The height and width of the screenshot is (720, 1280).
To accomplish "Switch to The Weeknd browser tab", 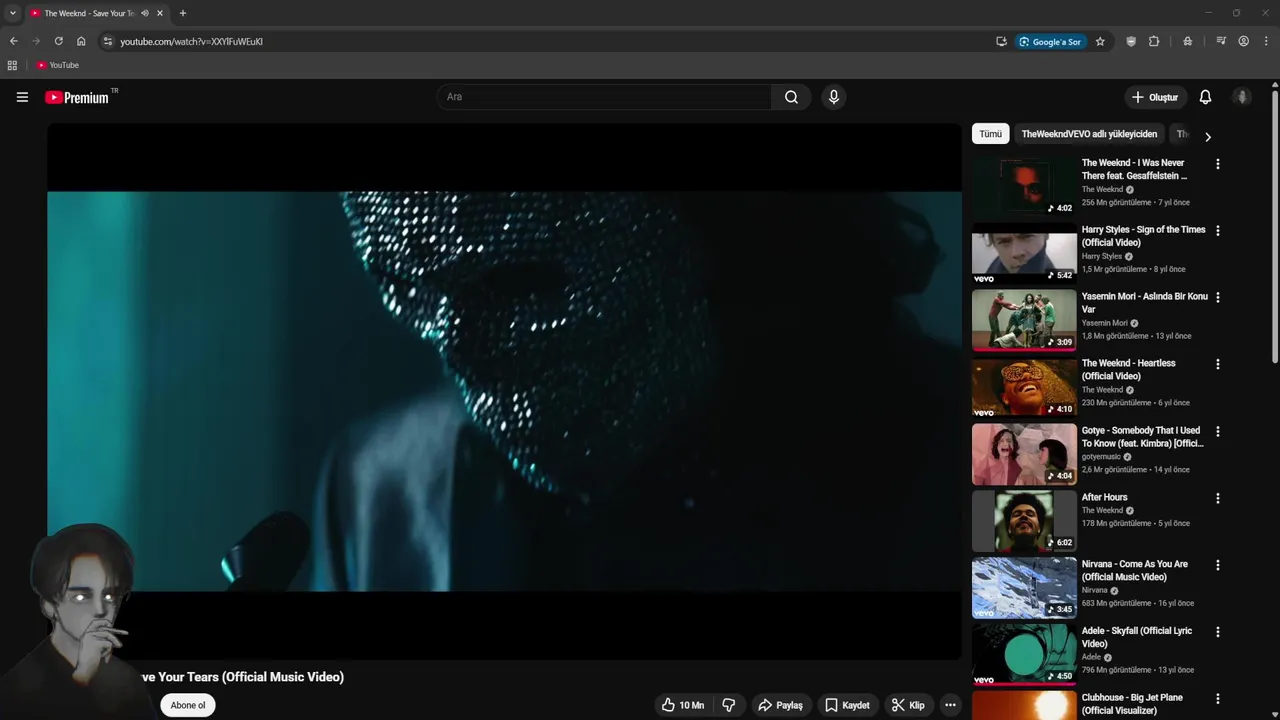I will tap(90, 13).
